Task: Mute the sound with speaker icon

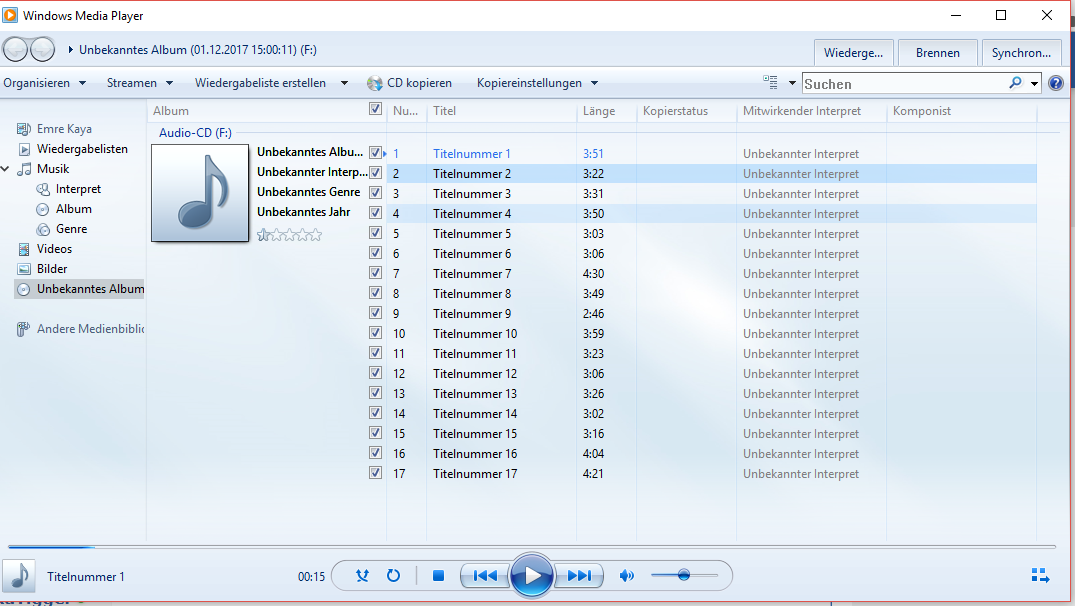Action: [x=627, y=576]
